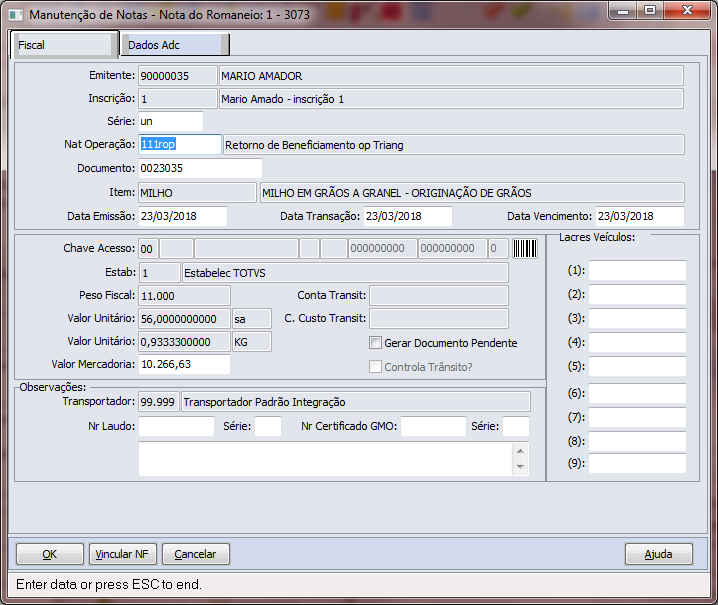Click the Valor Mercadoria field
This screenshot has height=605, width=718.
185,364
